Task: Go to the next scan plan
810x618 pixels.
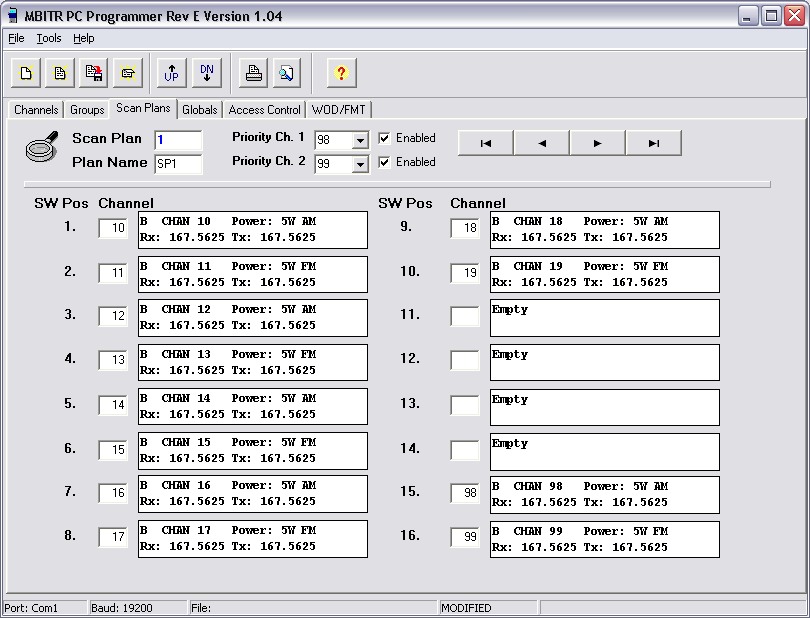Action: point(598,143)
